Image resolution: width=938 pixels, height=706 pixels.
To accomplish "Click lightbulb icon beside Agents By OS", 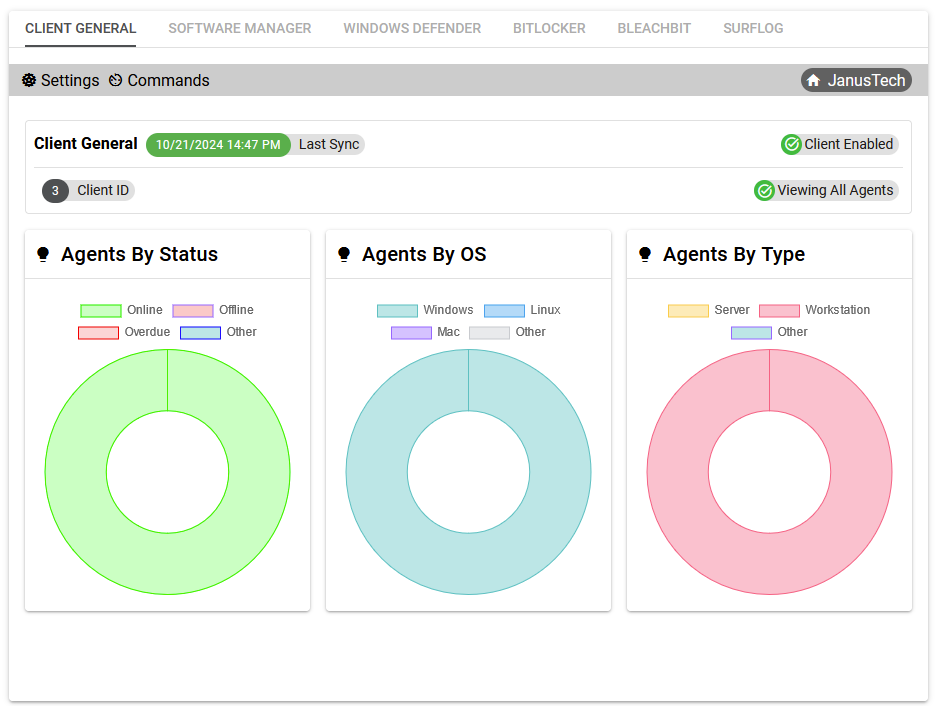I will [344, 254].
